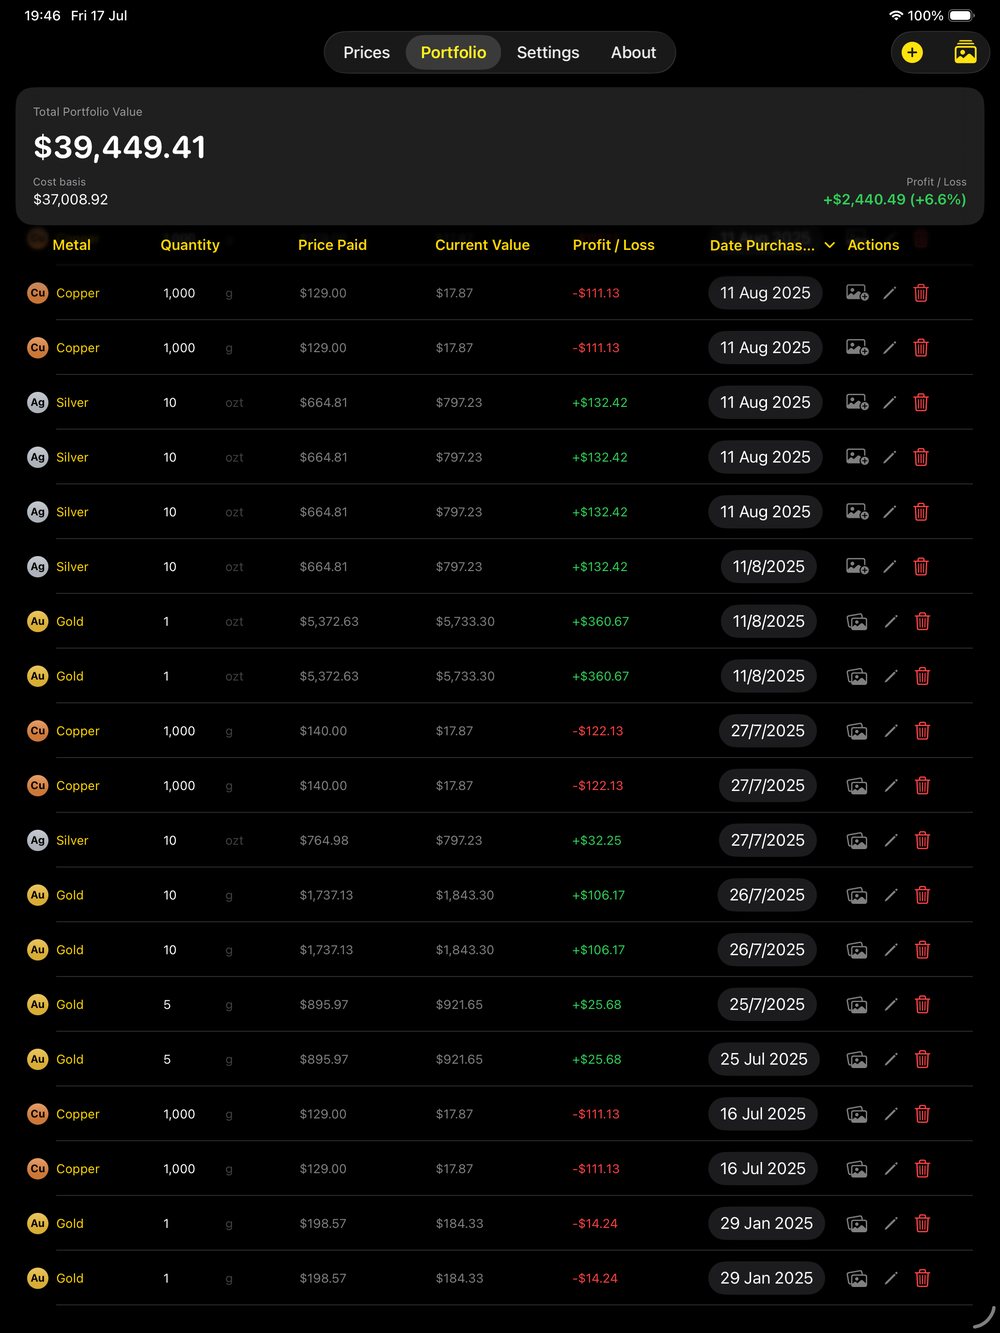Click total portfolio value $39,449.41
Viewport: 1000px width, 1333px height.
[119, 147]
